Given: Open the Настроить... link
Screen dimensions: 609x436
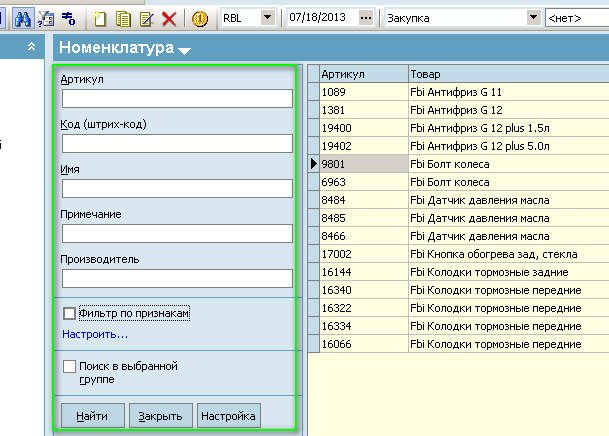Looking at the screenshot, I should (95, 334).
